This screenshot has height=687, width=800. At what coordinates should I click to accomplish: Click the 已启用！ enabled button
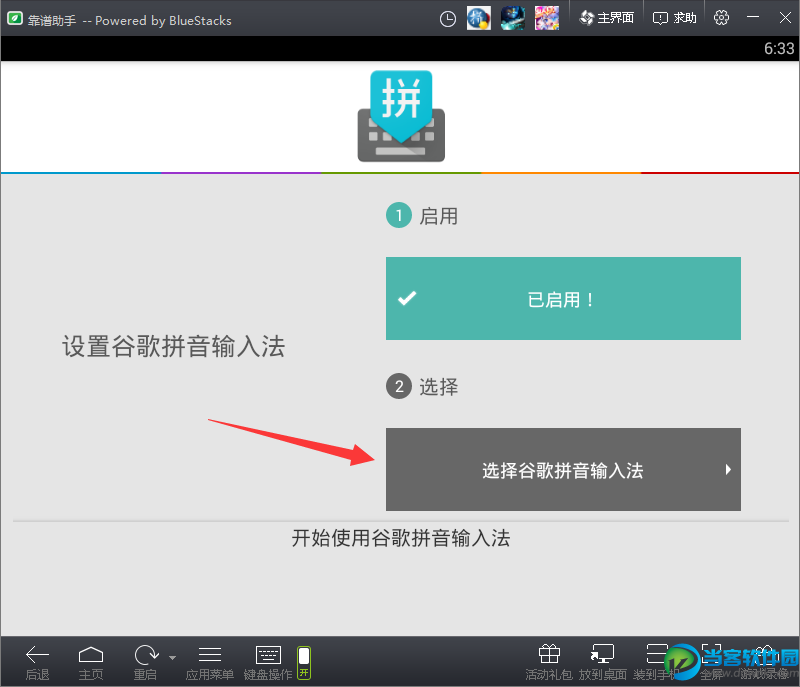pos(563,298)
